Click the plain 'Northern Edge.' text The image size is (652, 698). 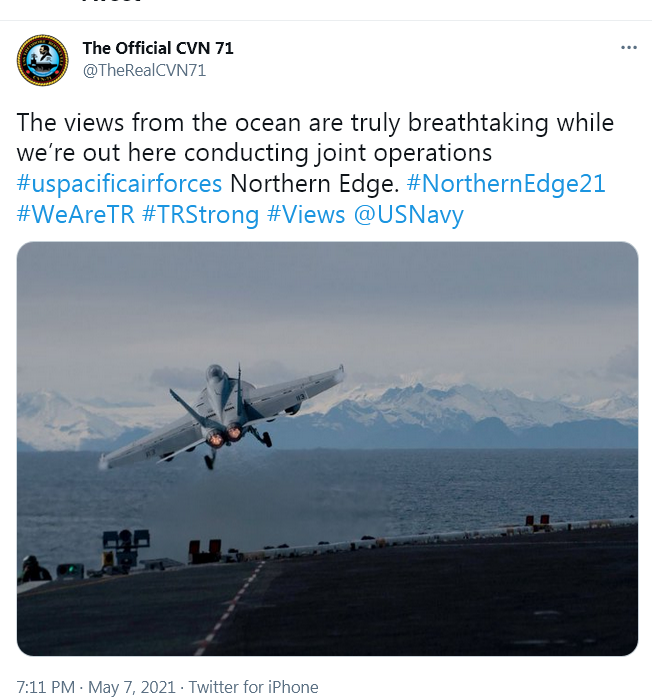tap(314, 183)
